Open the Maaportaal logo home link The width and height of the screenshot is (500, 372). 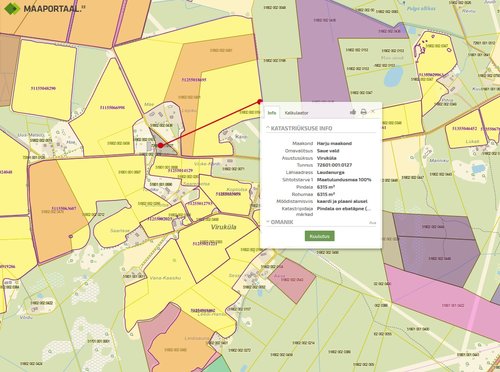[44, 8]
